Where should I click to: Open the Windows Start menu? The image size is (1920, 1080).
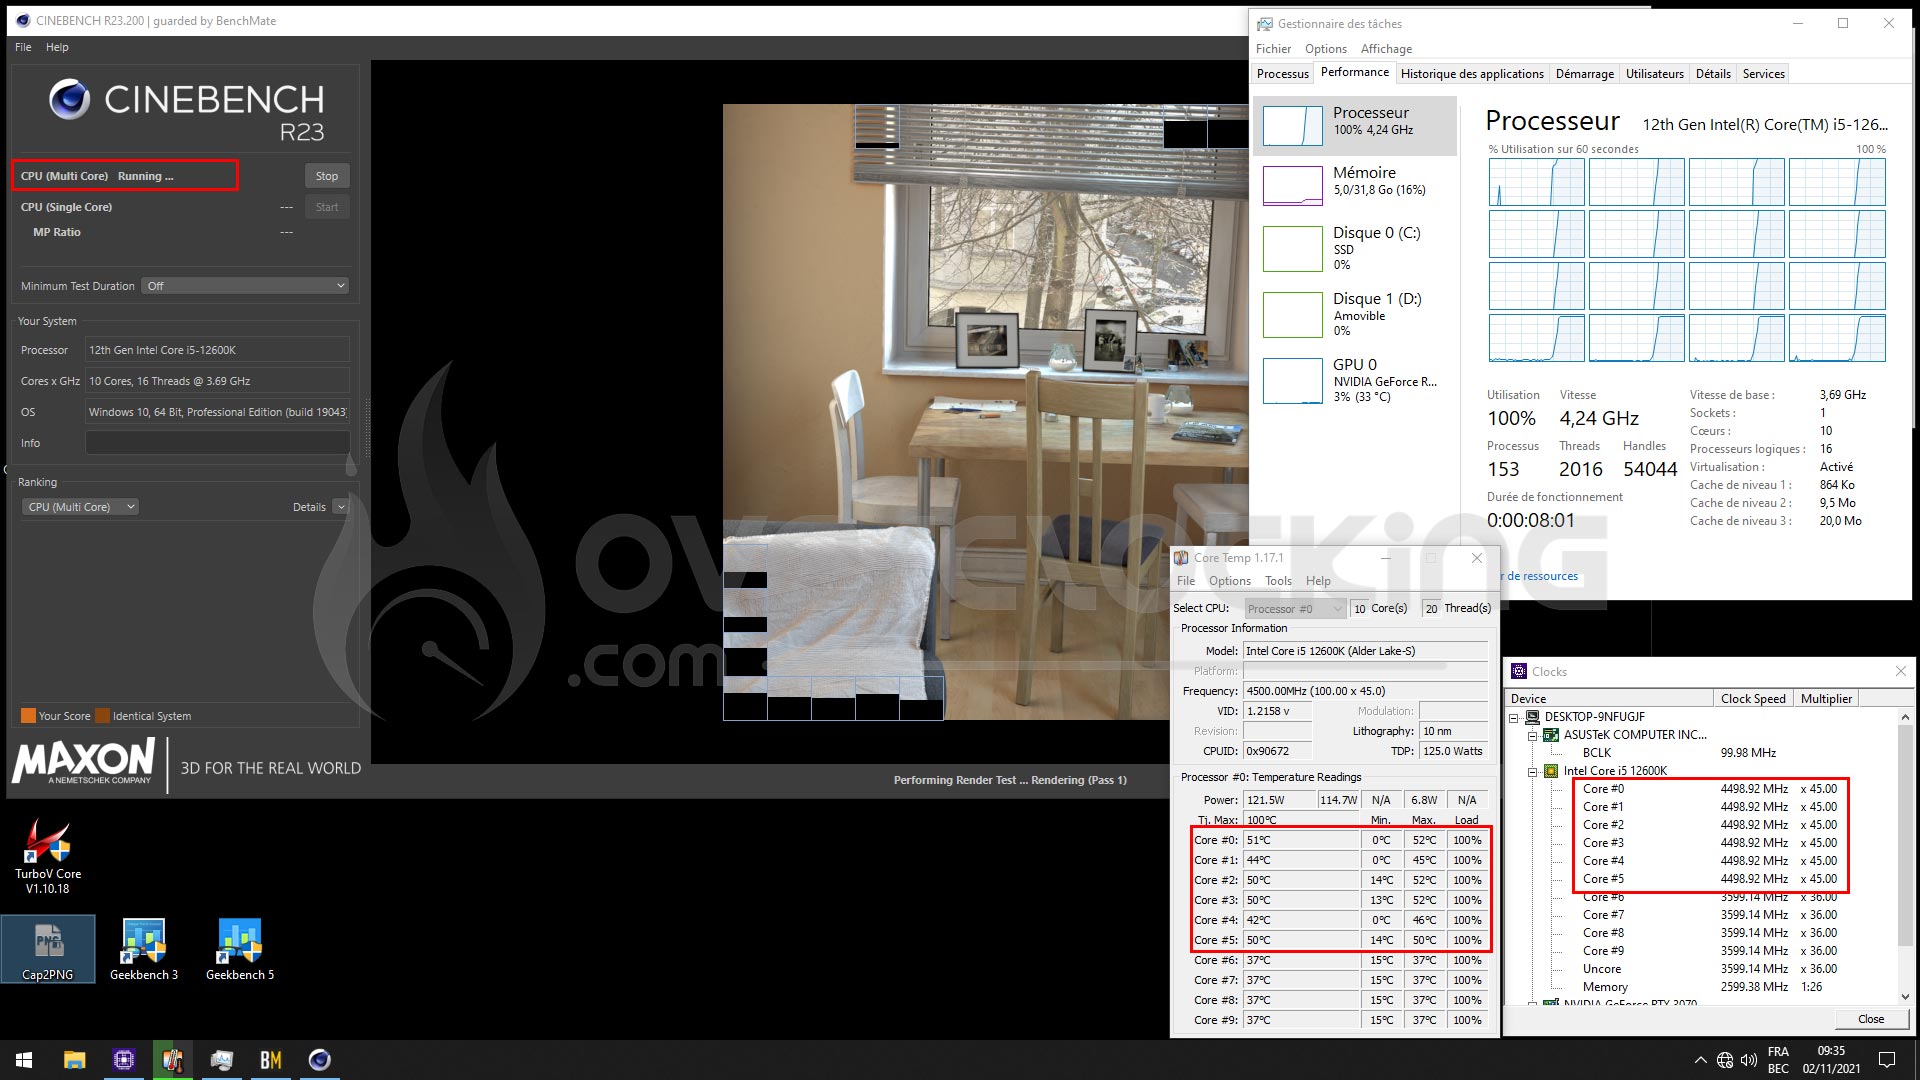click(24, 1060)
